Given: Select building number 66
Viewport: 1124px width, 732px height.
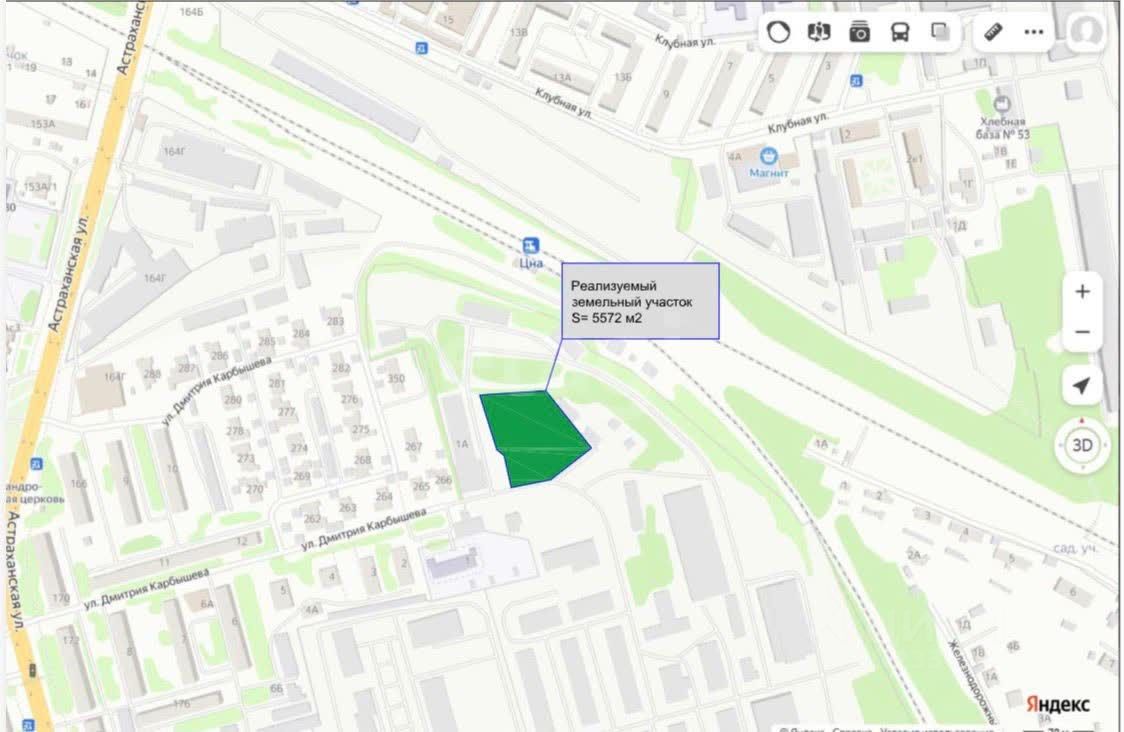Looking at the screenshot, I should click(x=277, y=688).
